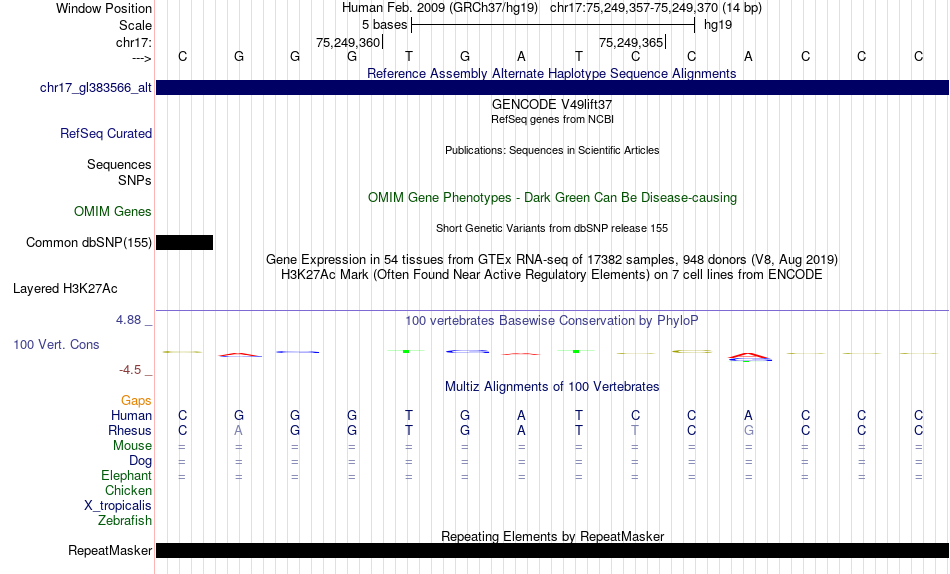The height and width of the screenshot is (574, 950).
Task: Click the Gaps row label
Action: click(136, 401)
